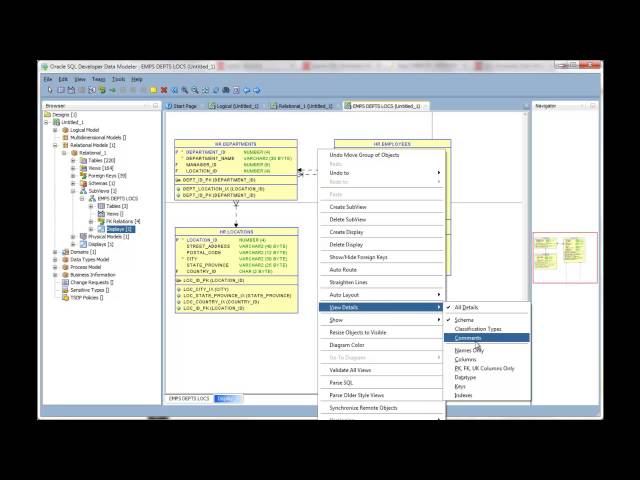Image resolution: width=640 pixels, height=480 pixels.
Task: Select the EMPS DEPTS LOCS bottom diagram tab
Action: pos(189,398)
